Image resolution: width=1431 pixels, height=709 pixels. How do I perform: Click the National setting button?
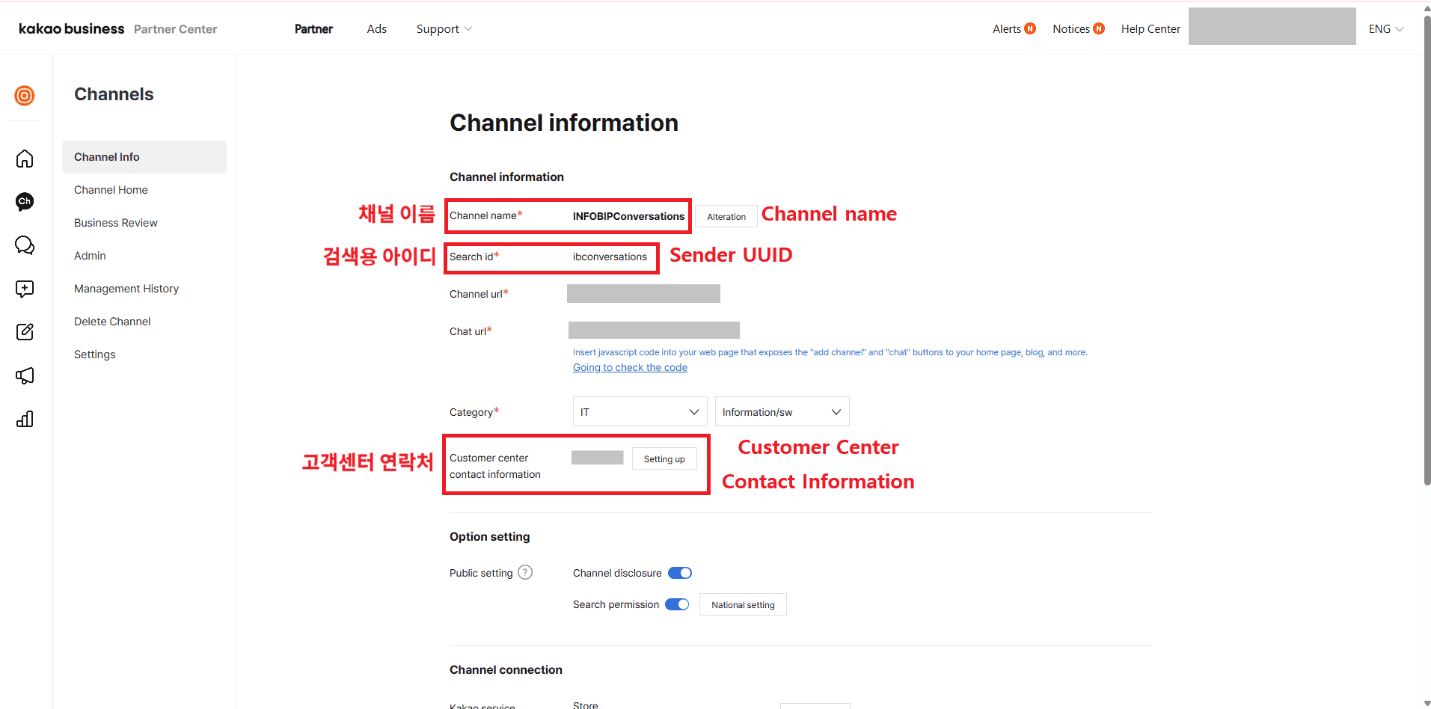[743, 605]
